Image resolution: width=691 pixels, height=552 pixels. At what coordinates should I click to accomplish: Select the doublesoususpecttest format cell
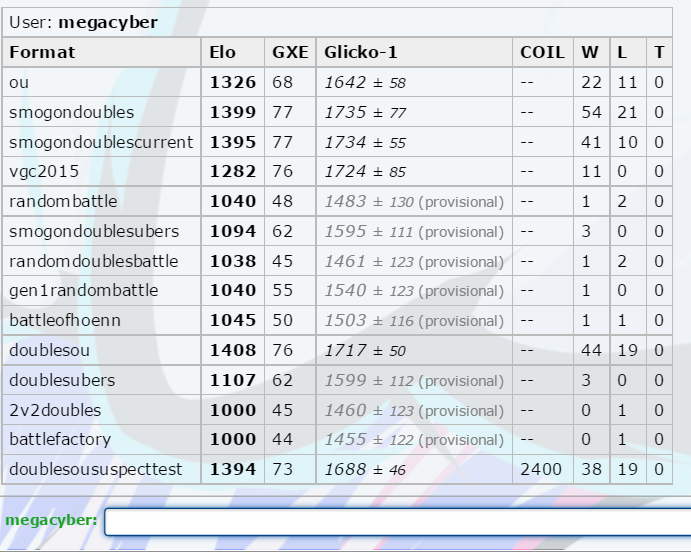click(101, 469)
